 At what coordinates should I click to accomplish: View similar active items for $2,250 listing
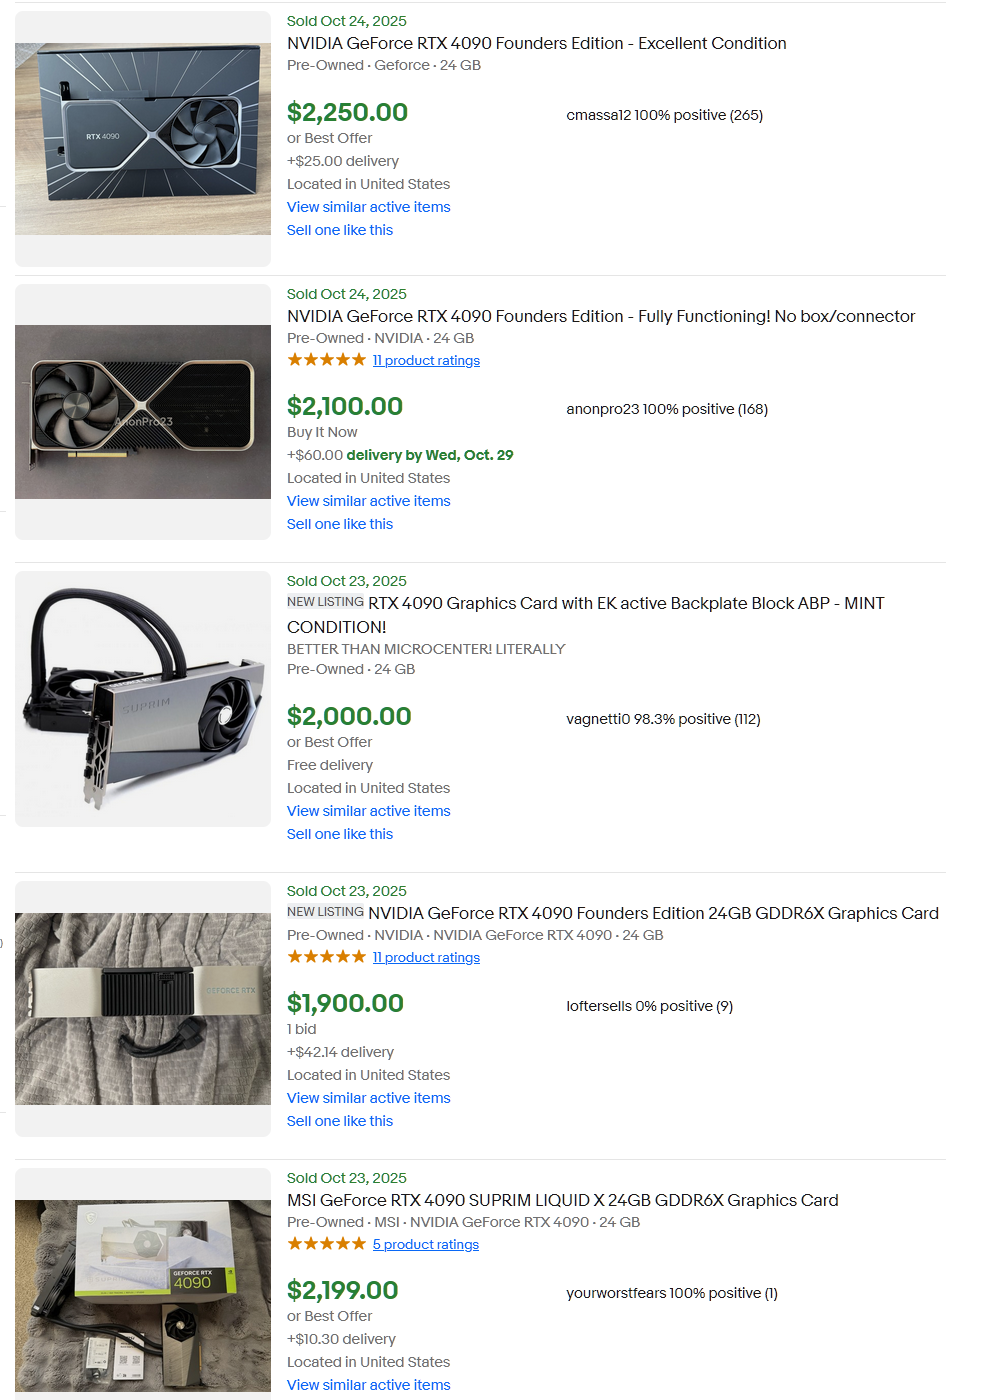(369, 207)
